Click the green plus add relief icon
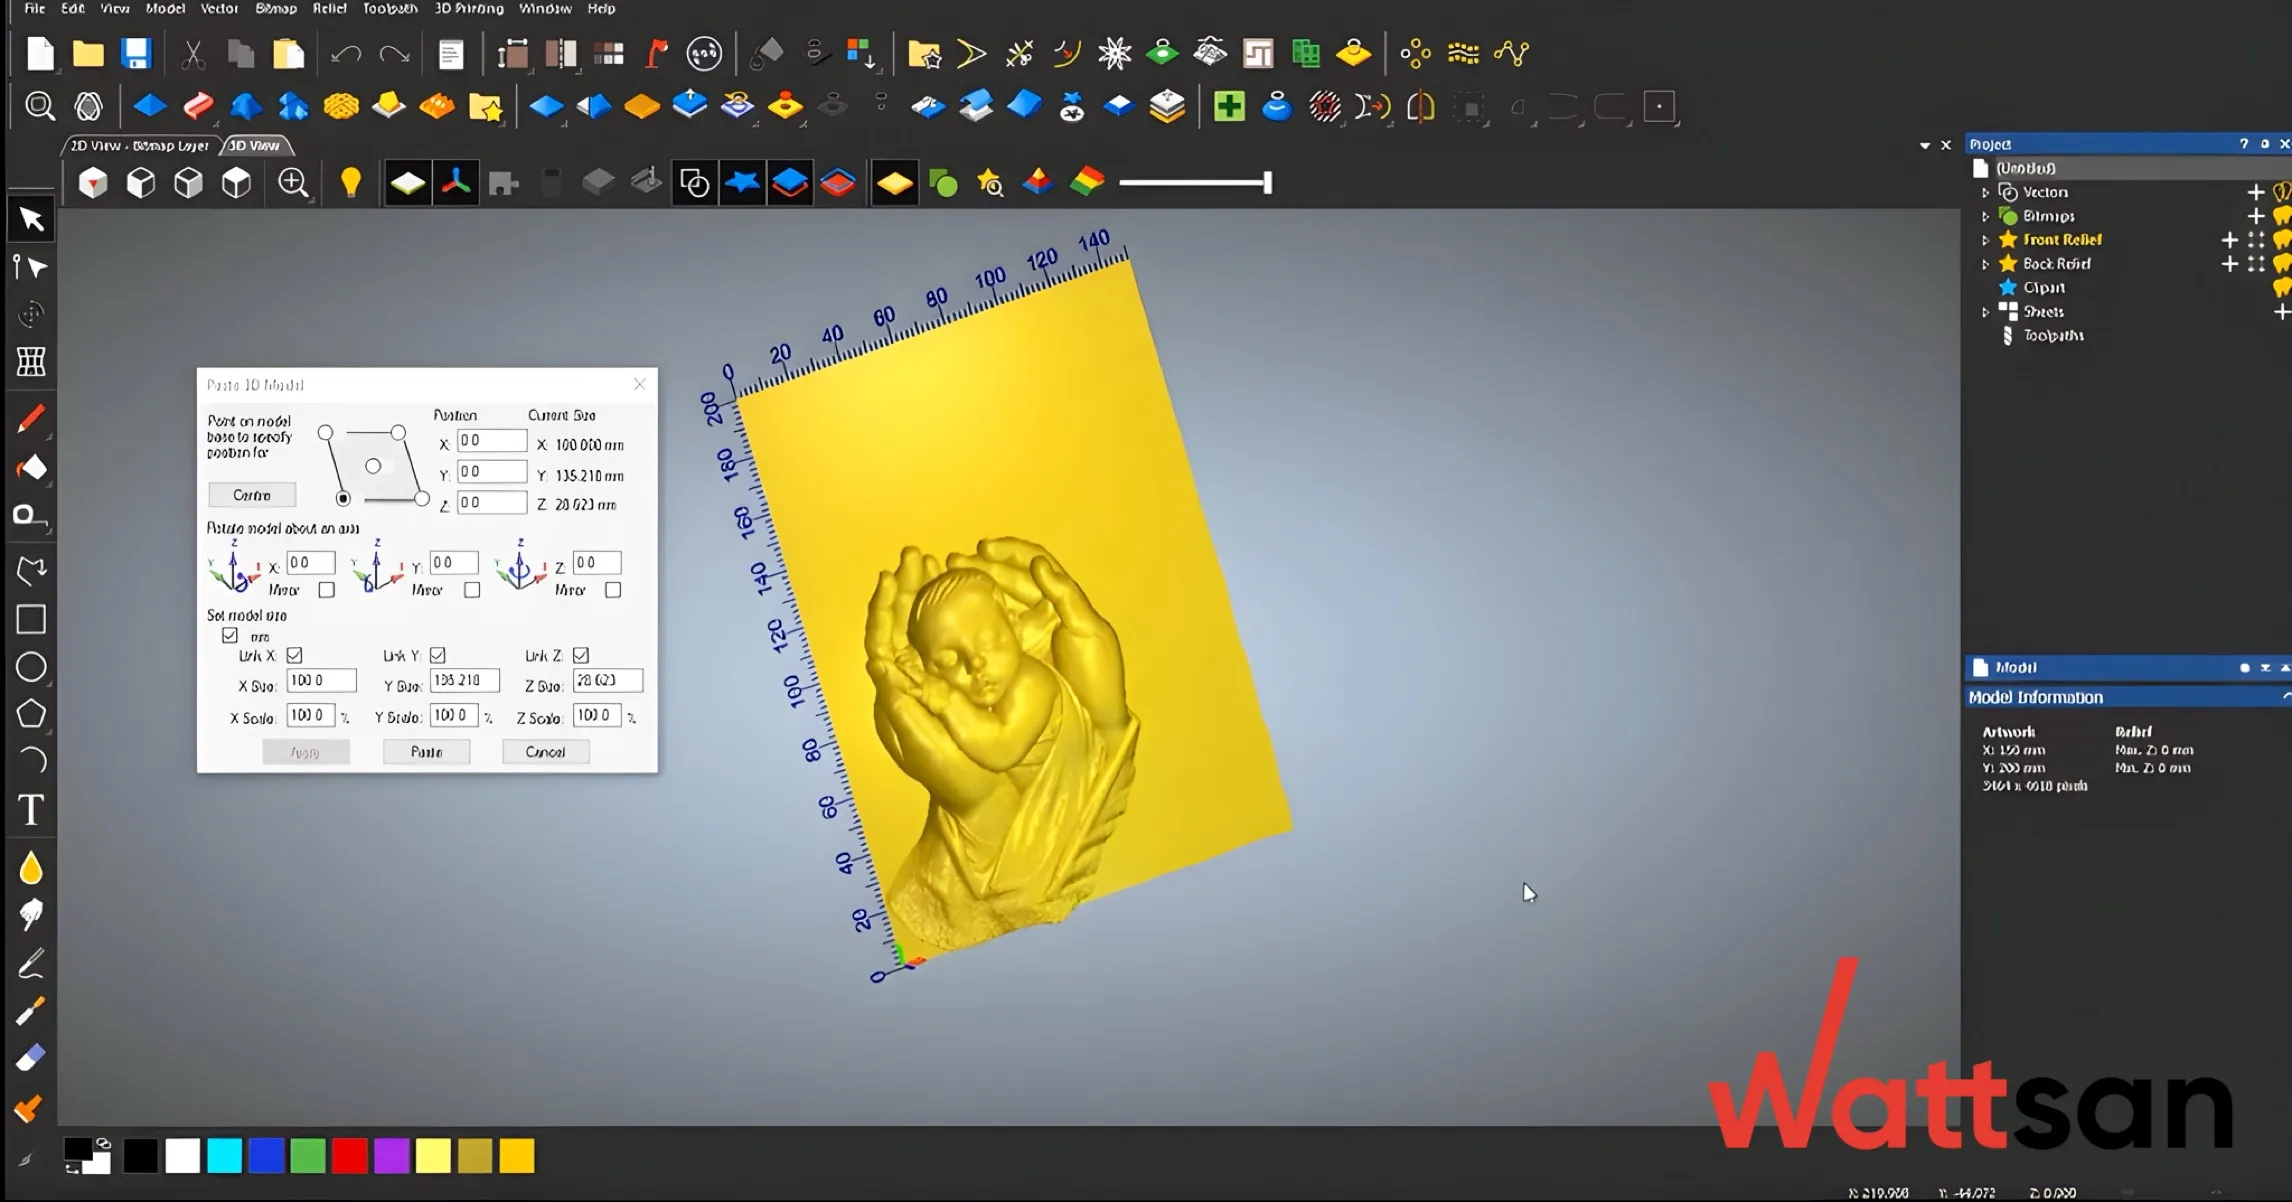Image resolution: width=2292 pixels, height=1202 pixels. (1229, 106)
